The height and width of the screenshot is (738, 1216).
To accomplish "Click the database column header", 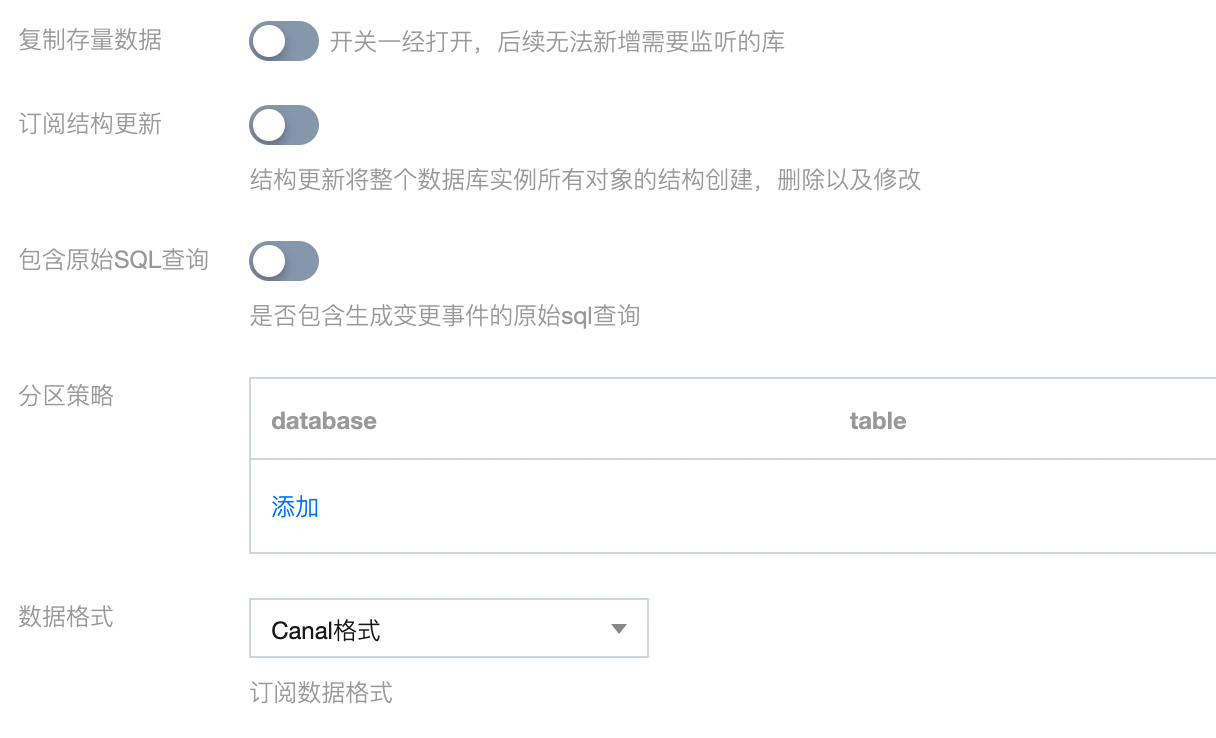I will (x=324, y=421).
